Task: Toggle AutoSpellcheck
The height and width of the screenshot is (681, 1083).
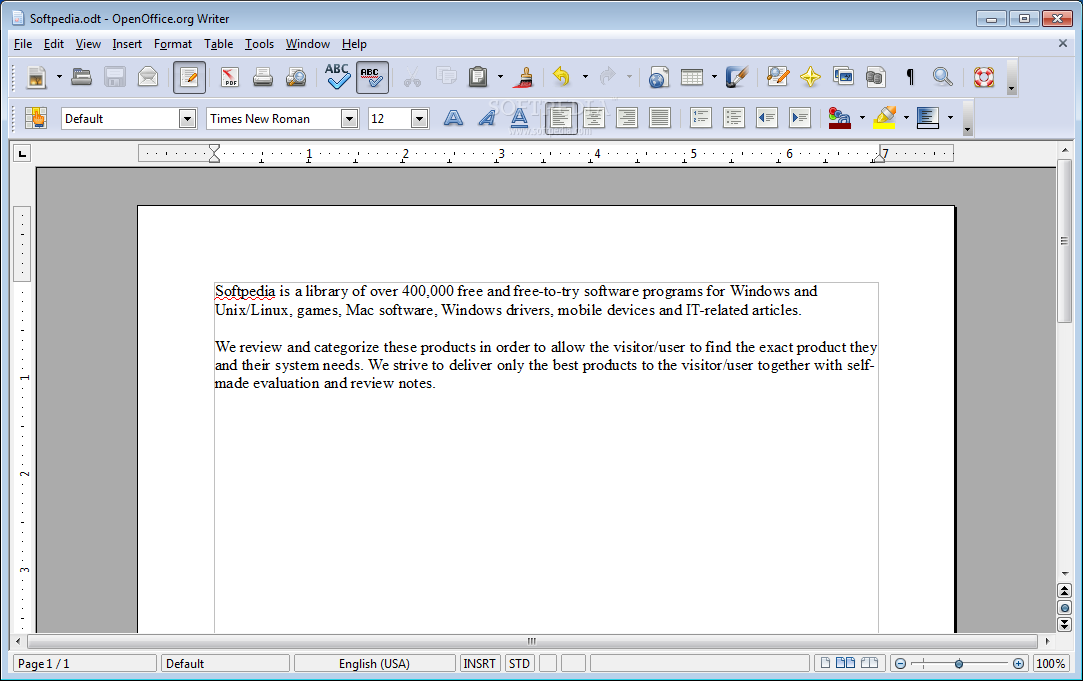Action: tap(372, 77)
